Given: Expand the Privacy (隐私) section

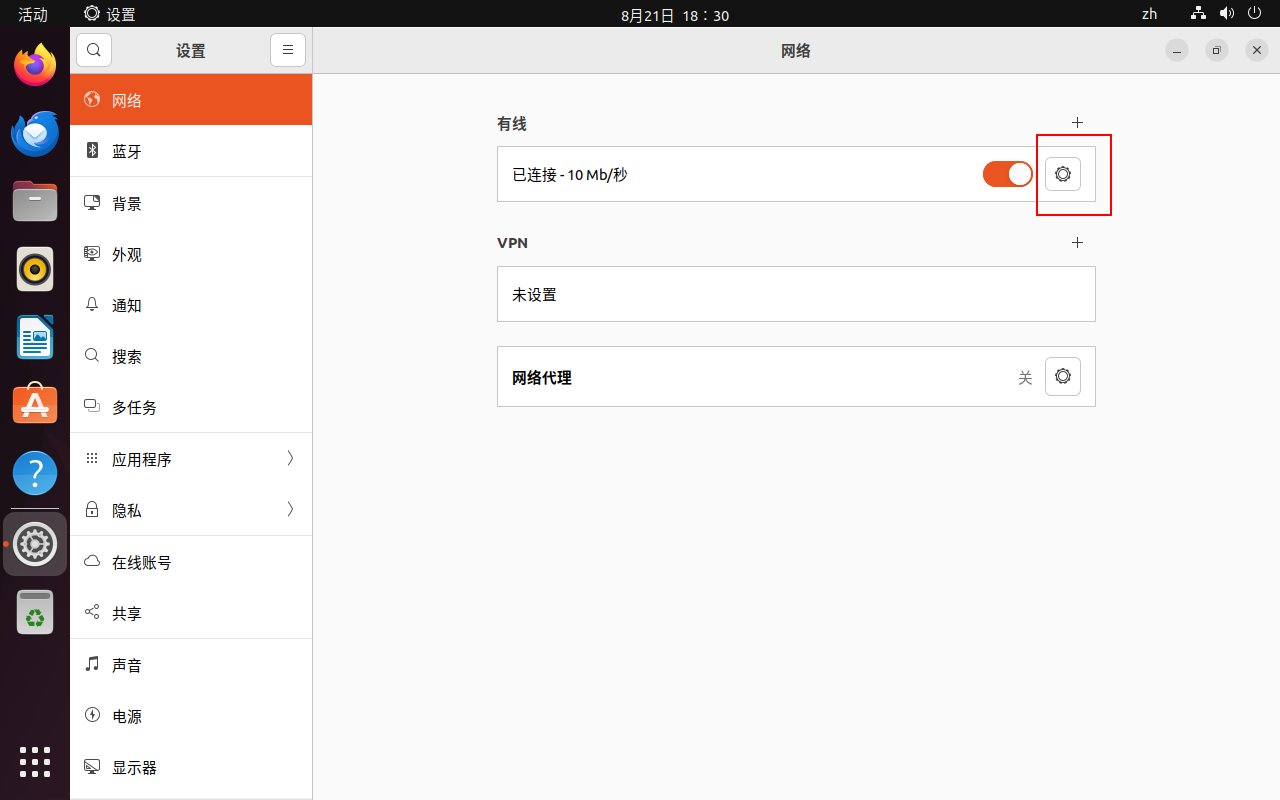Looking at the screenshot, I should click(190, 510).
